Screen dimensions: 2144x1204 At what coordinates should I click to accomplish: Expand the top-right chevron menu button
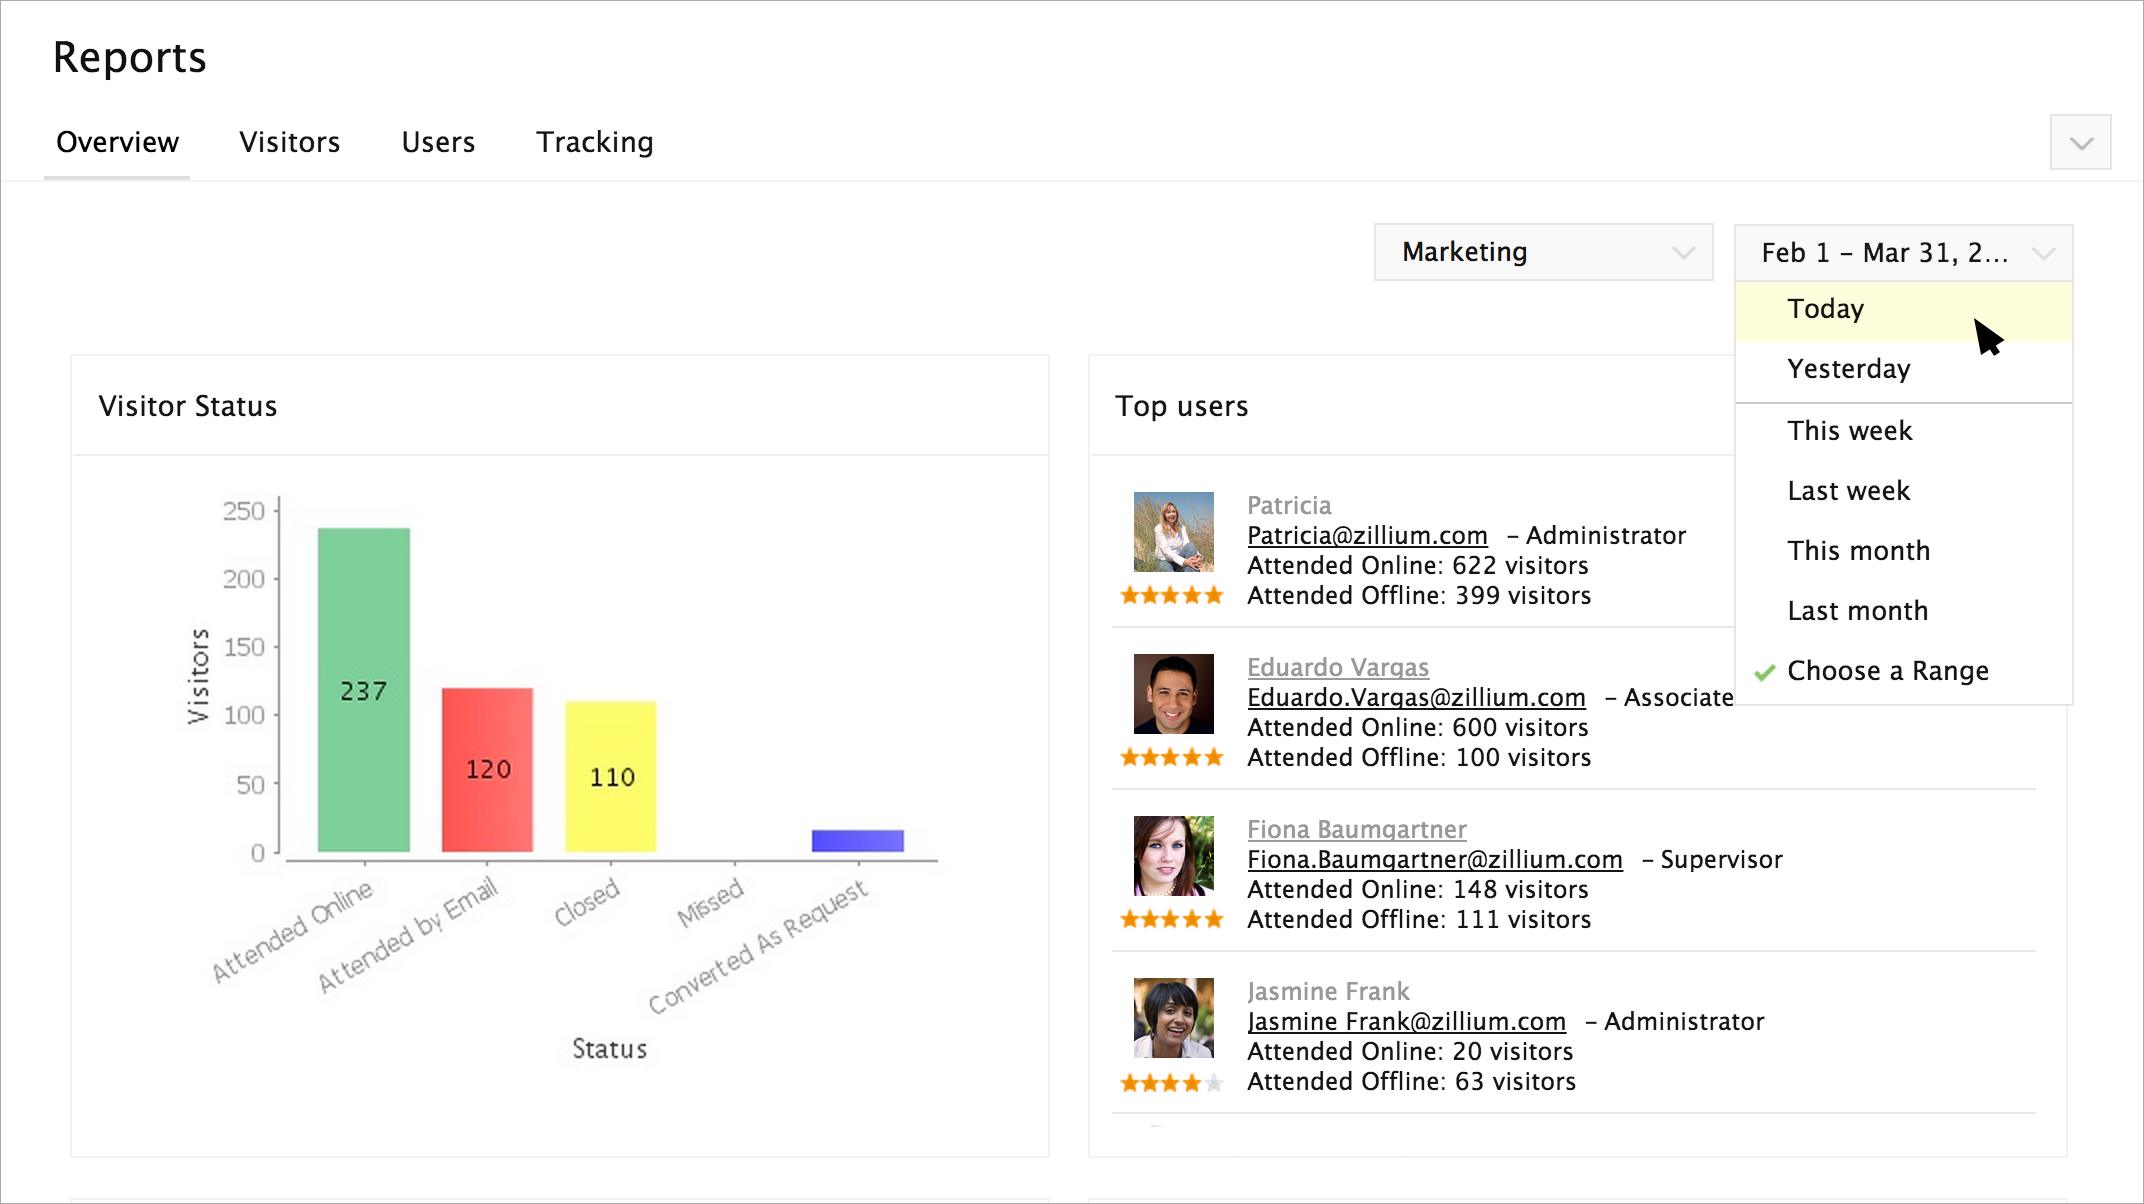(x=2080, y=143)
